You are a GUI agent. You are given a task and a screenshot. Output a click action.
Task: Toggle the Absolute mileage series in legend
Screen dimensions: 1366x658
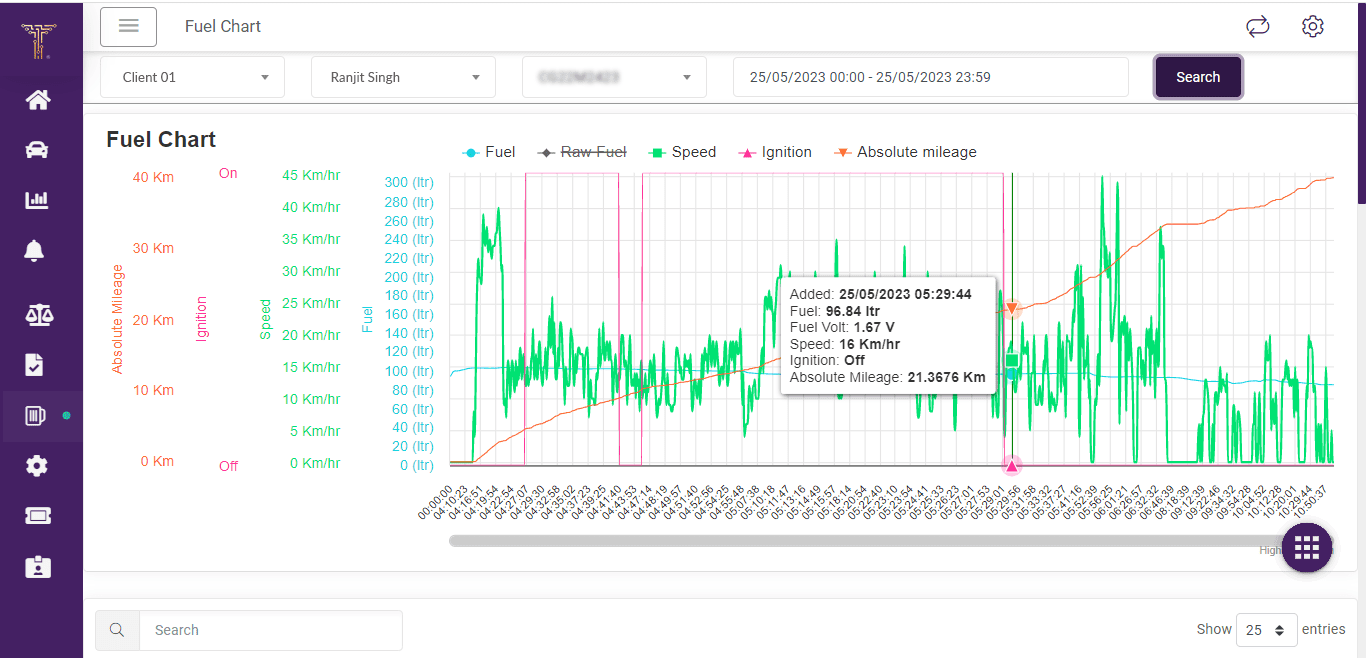pyautogui.click(x=905, y=152)
